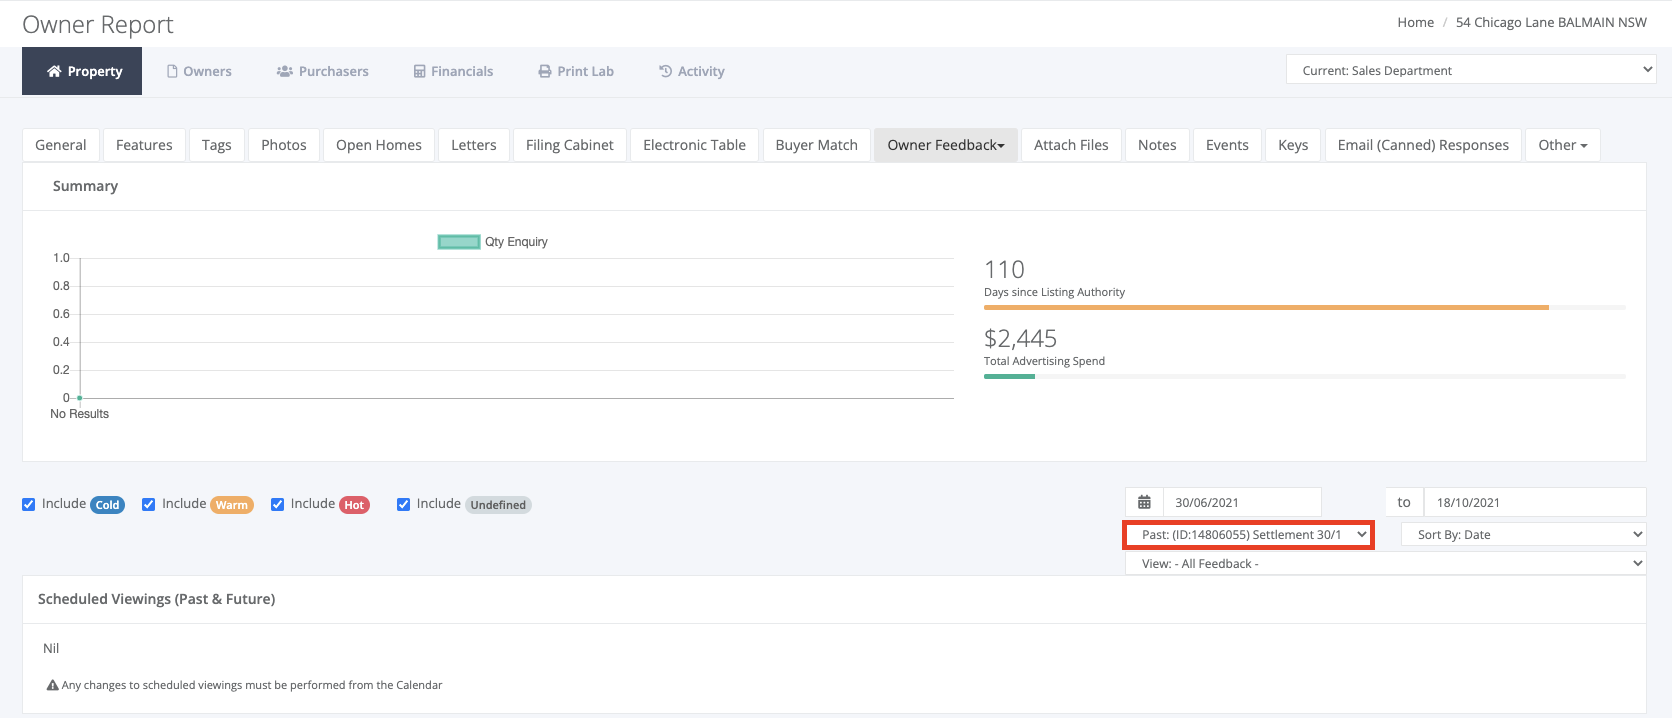Image resolution: width=1672 pixels, height=718 pixels.
Task: Click the history icon beside Activity
Action: tap(666, 72)
